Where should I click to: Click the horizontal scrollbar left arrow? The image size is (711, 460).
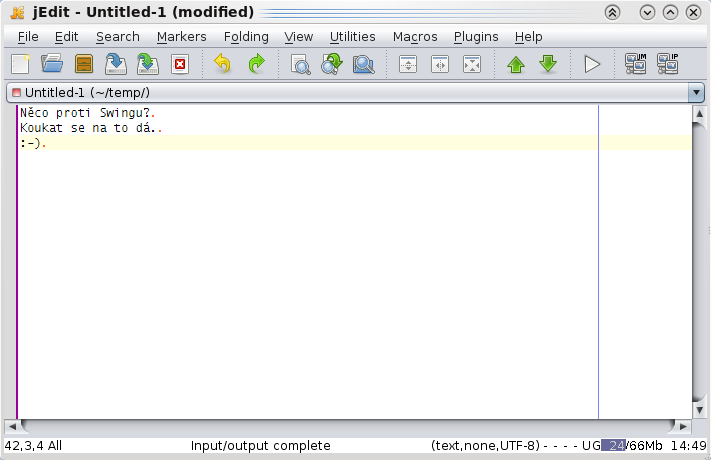(12, 426)
